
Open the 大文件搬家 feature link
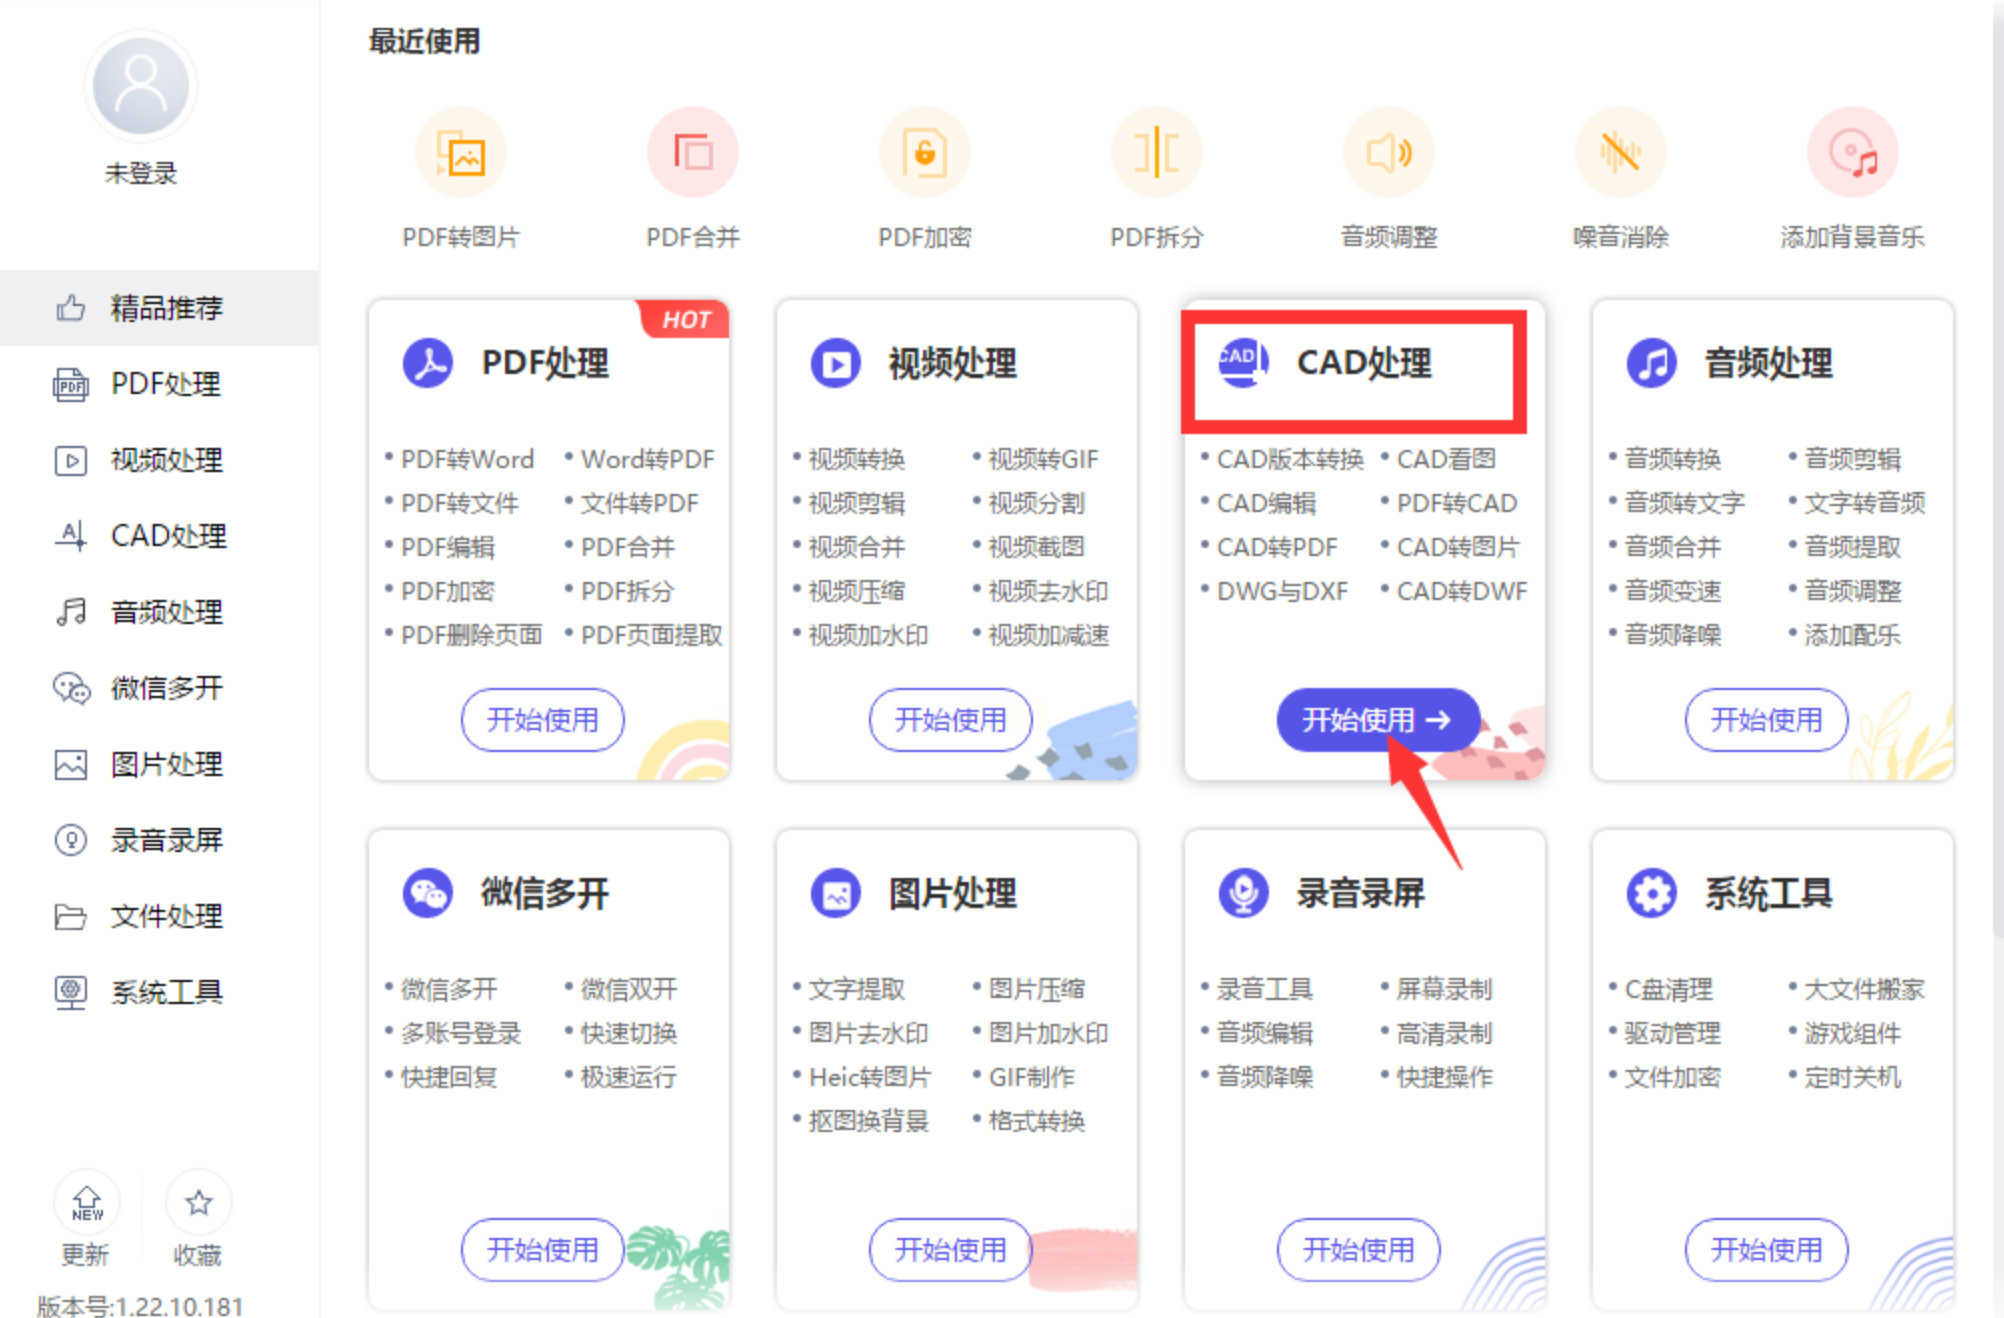pyautogui.click(x=1864, y=989)
